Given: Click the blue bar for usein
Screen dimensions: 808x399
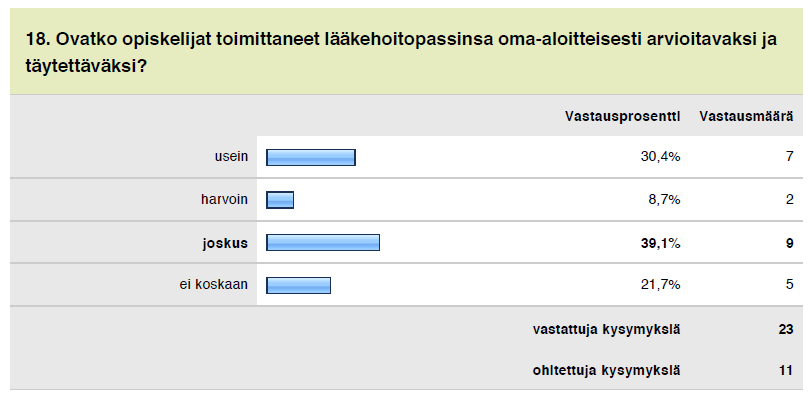Looking at the screenshot, I should coord(311,157).
